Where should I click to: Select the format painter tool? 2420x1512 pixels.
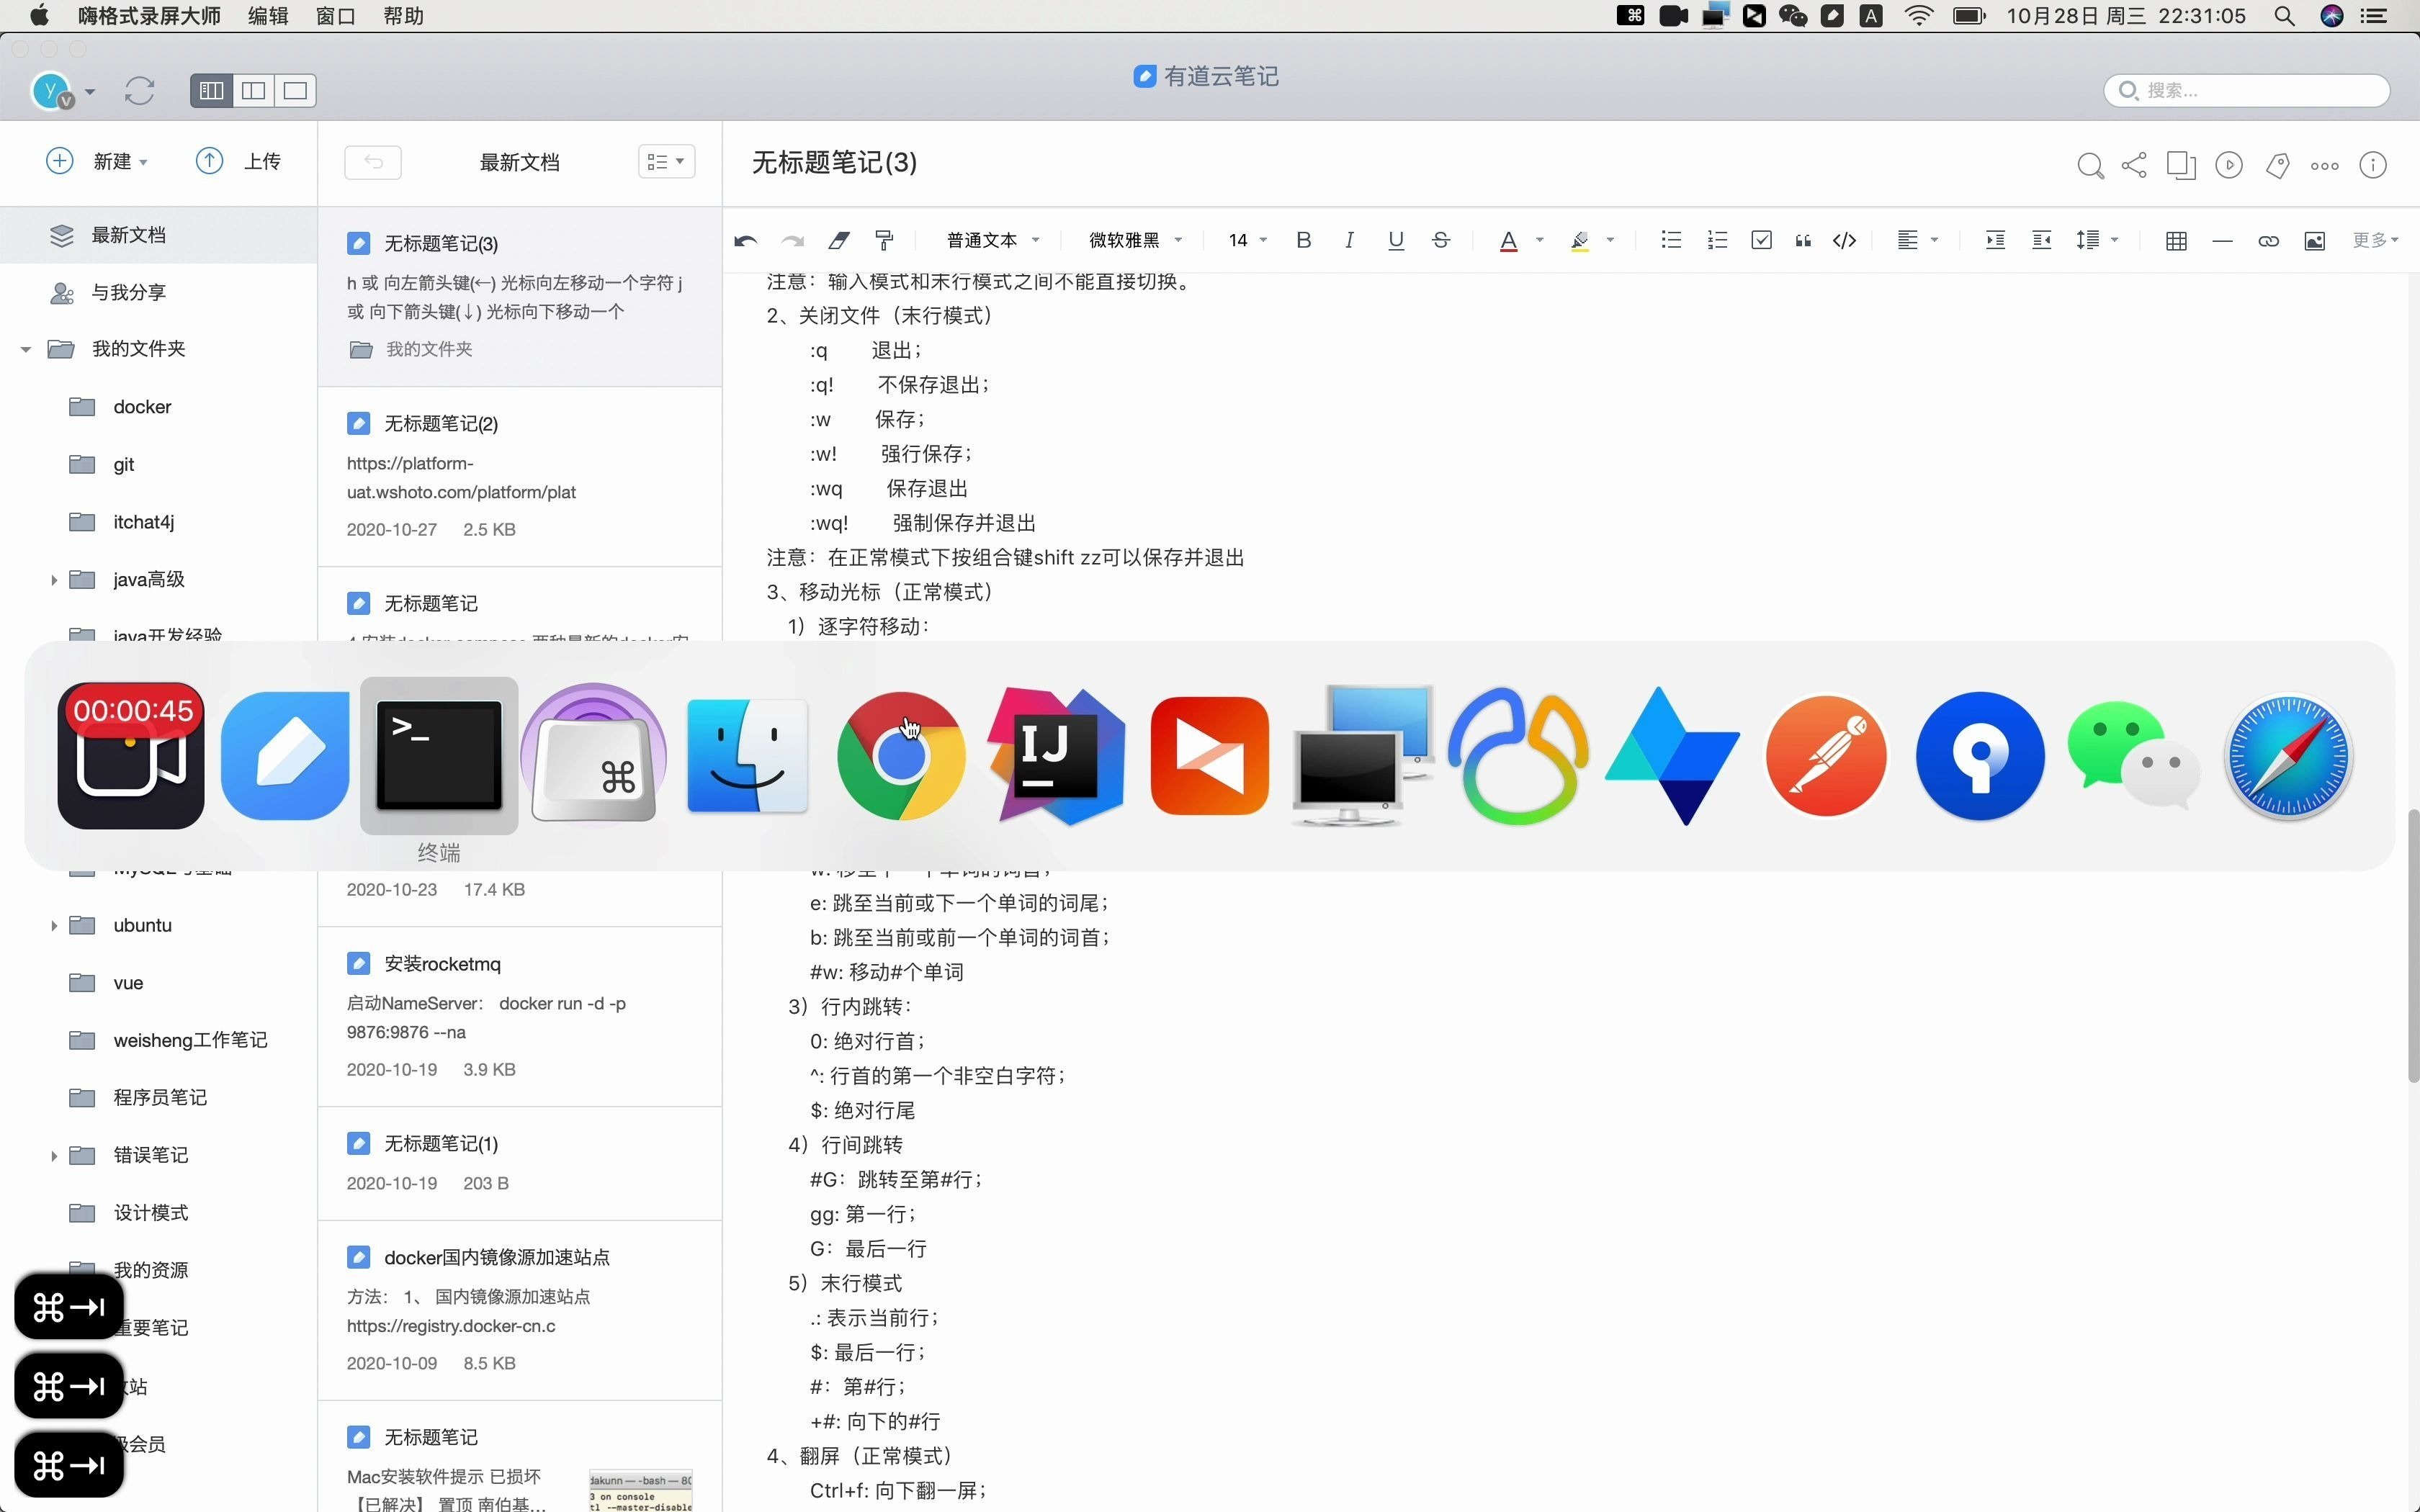(x=884, y=240)
